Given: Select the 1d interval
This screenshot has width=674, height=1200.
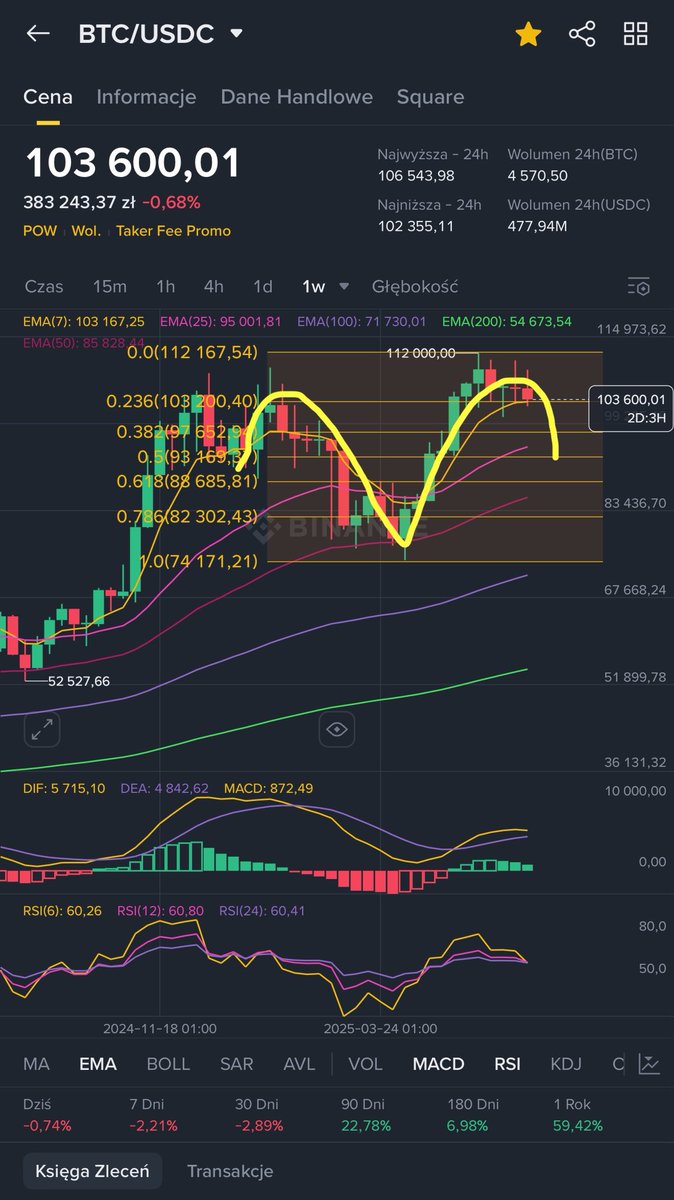Looking at the screenshot, I should 263,286.
